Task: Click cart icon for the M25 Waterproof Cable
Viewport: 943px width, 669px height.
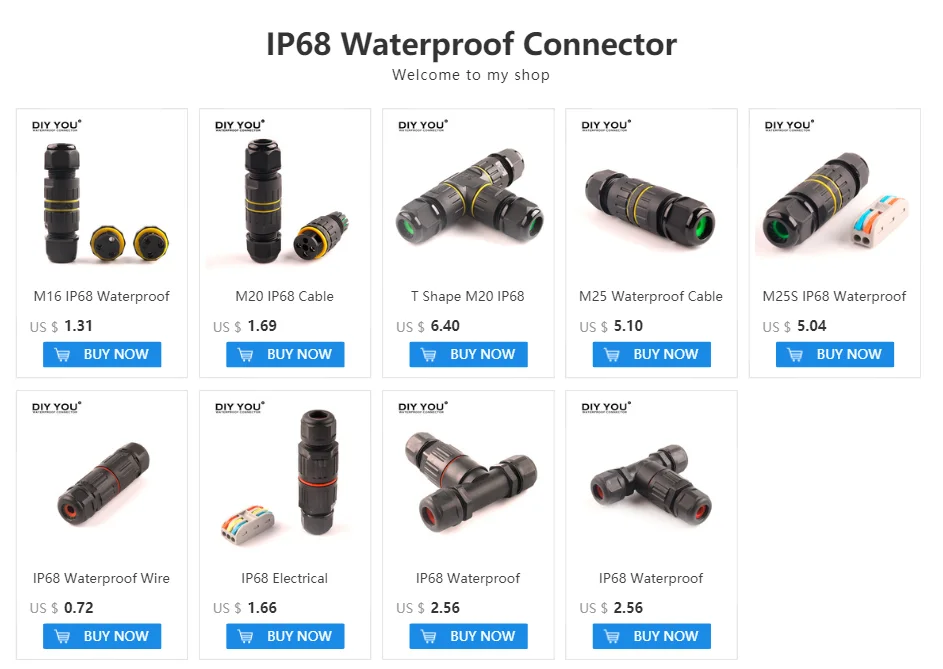Action: point(612,355)
